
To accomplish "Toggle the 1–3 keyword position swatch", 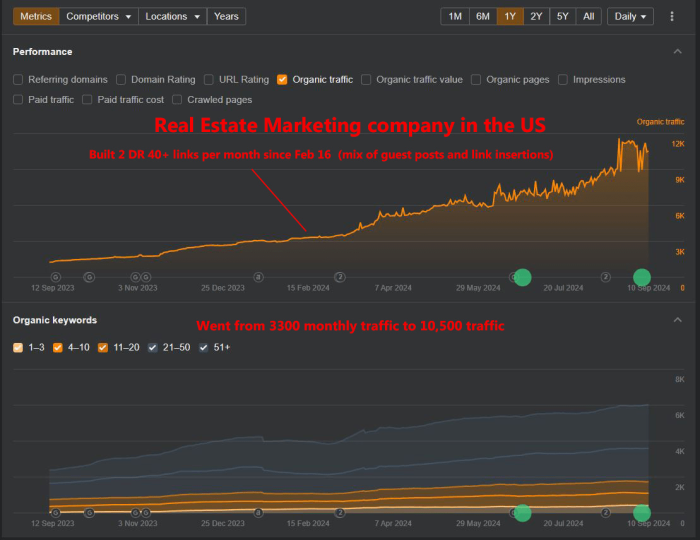I will pyautogui.click(x=19, y=348).
